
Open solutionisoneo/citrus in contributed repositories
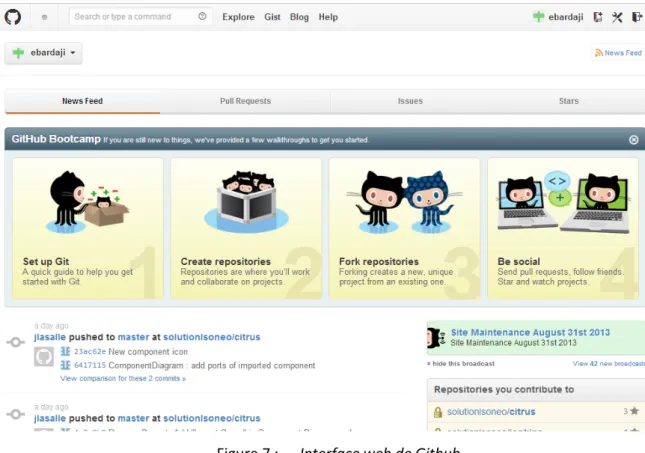491,412
